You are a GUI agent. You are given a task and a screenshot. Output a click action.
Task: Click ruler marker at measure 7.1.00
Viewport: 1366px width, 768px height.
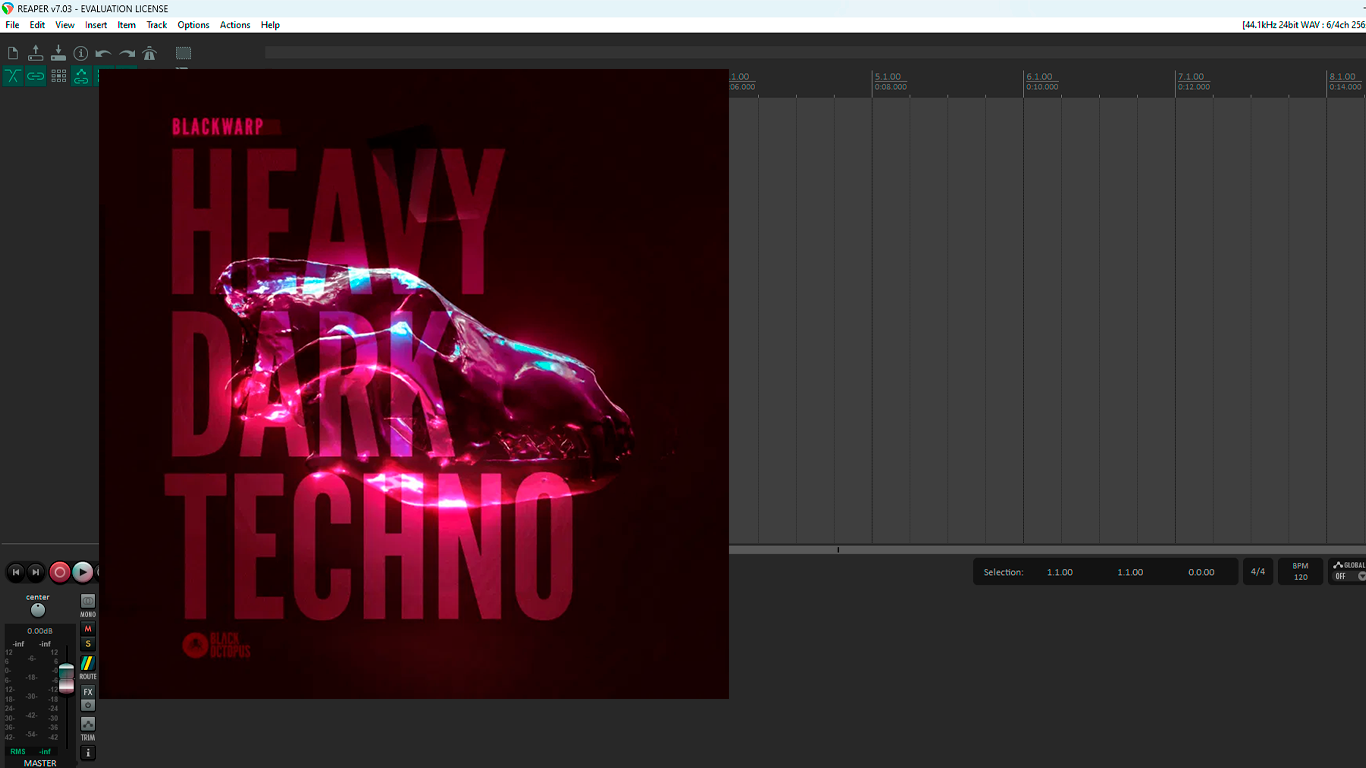tap(1191, 77)
